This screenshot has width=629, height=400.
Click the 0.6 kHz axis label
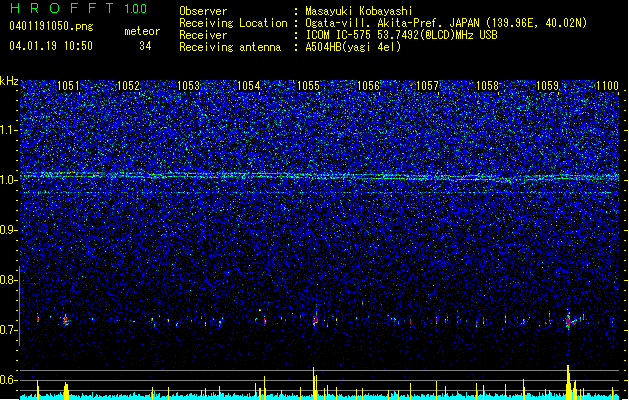pos(9,380)
